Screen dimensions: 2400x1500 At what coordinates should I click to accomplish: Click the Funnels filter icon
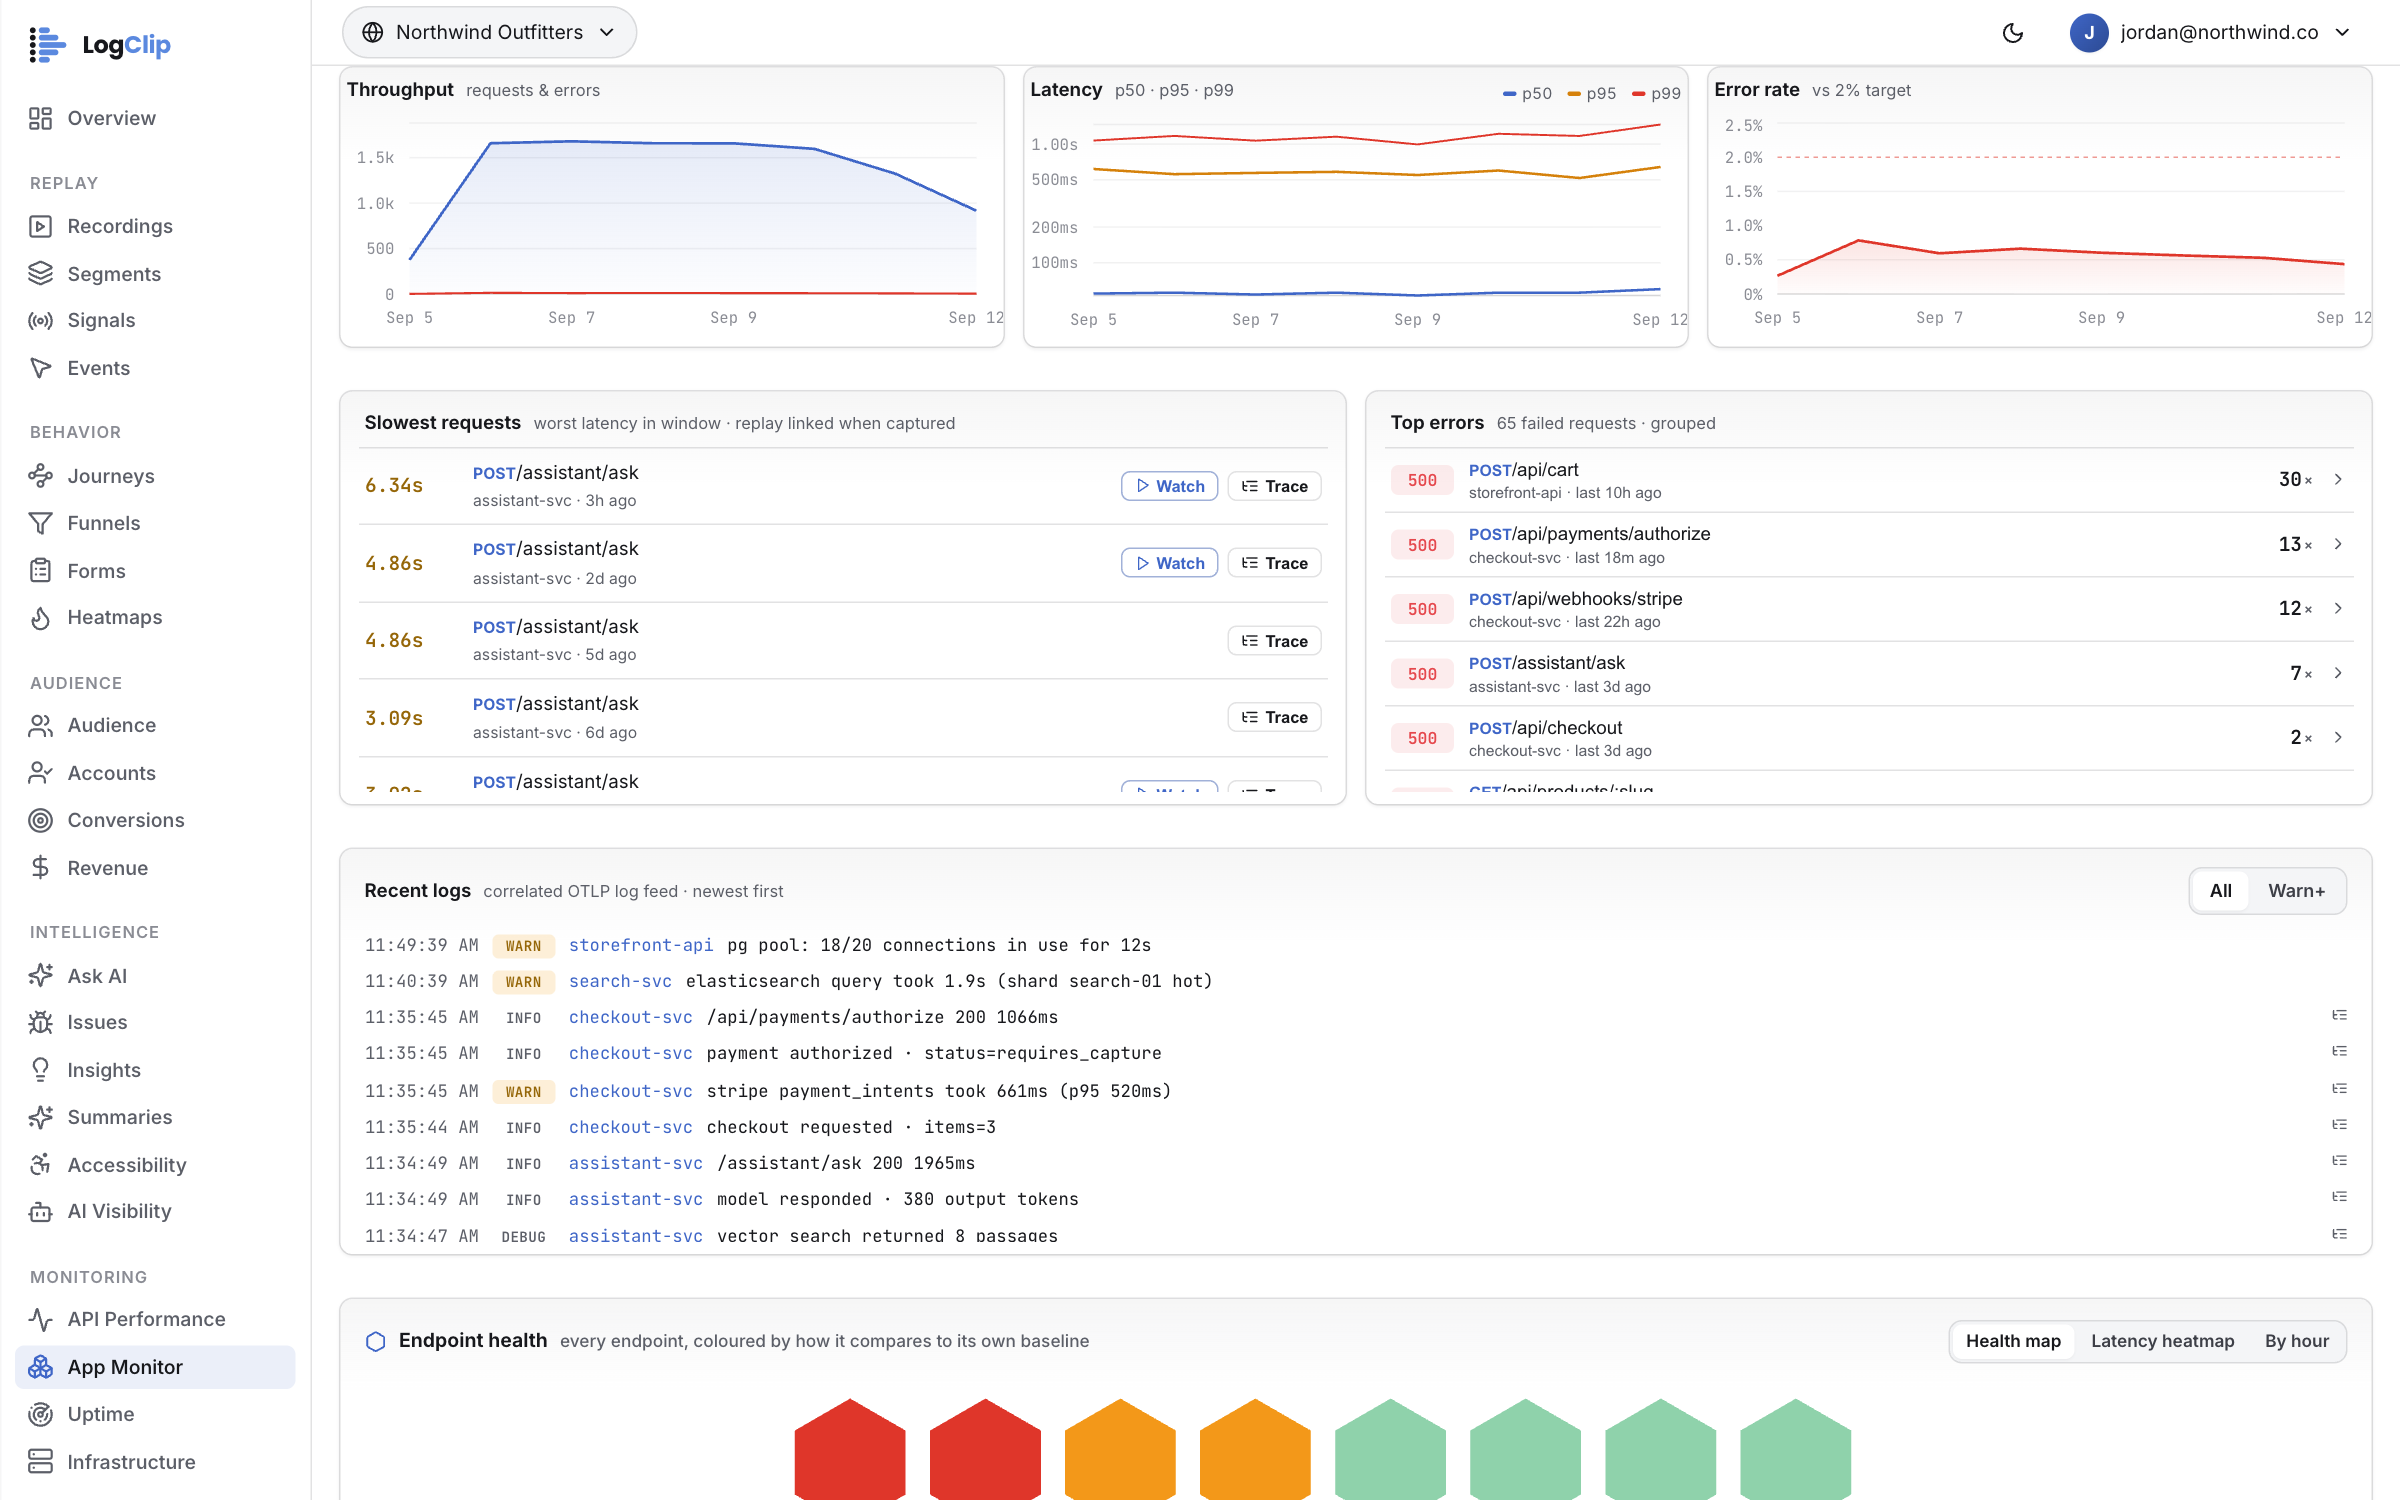(40, 523)
